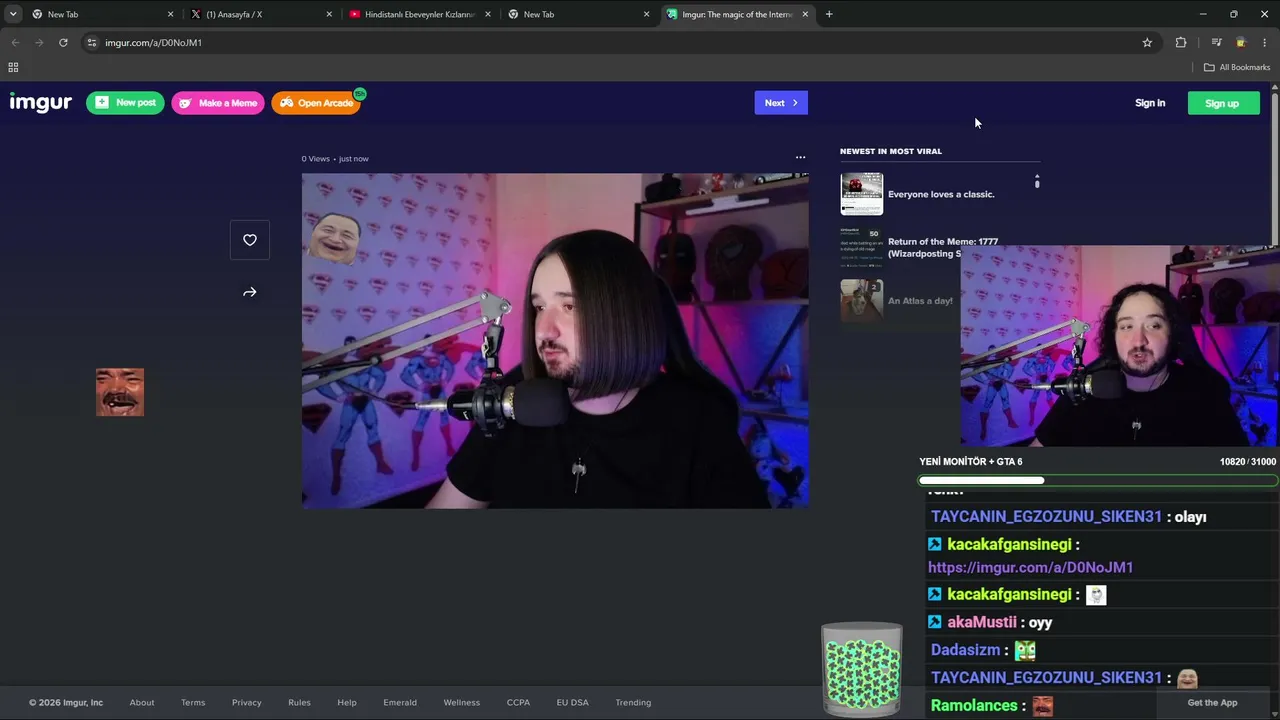
Task: Reload the imgur page
Action: click(x=63, y=43)
